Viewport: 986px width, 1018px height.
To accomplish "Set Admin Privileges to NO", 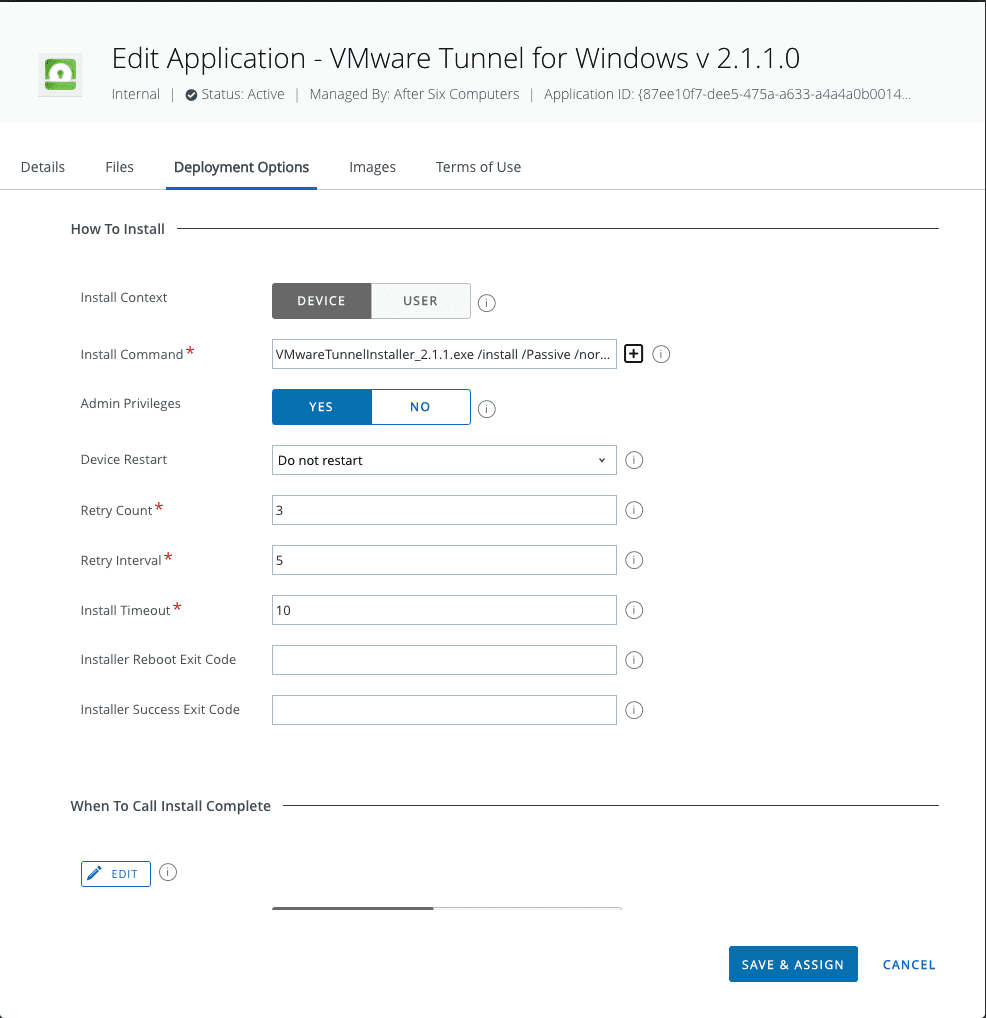I will click(420, 407).
